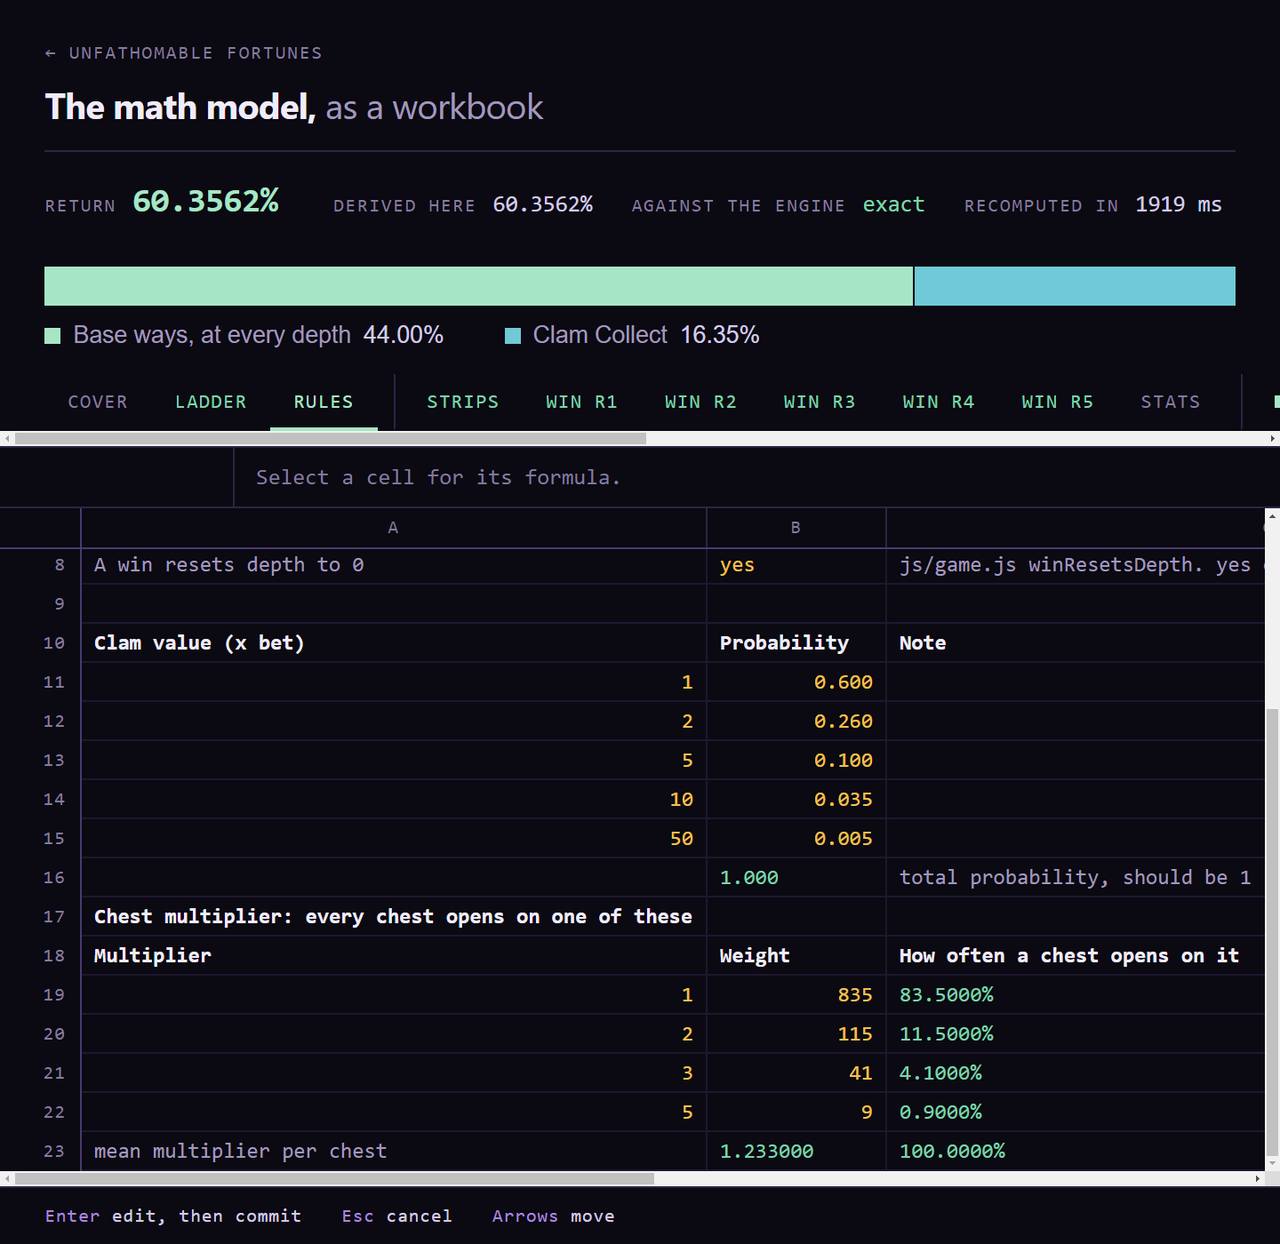
Task: Select the weight 115 cell
Action: tap(796, 1033)
